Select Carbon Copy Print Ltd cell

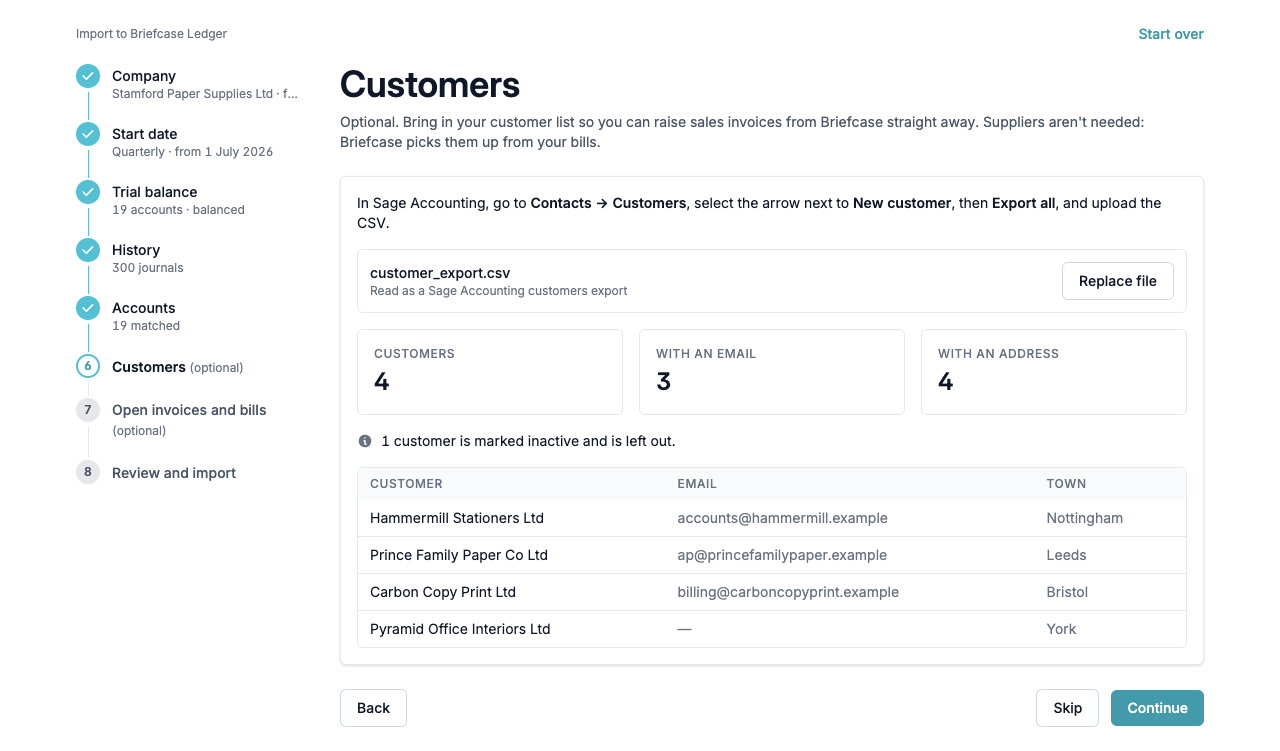[443, 592]
